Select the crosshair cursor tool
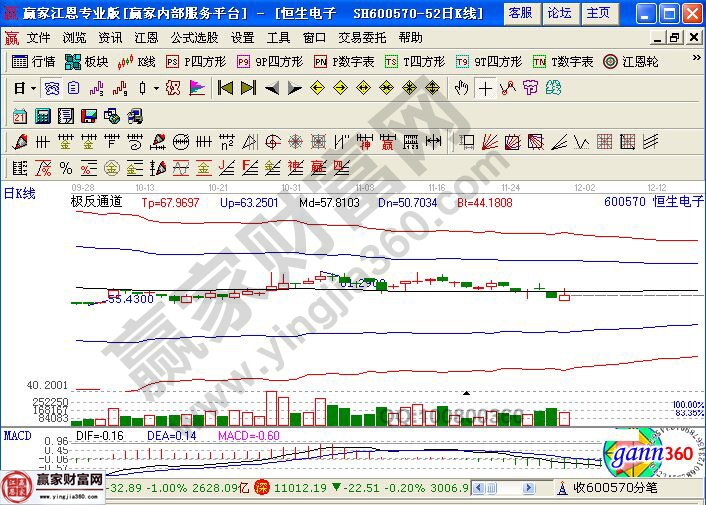Screen dimensions: 706x505 click(485, 88)
